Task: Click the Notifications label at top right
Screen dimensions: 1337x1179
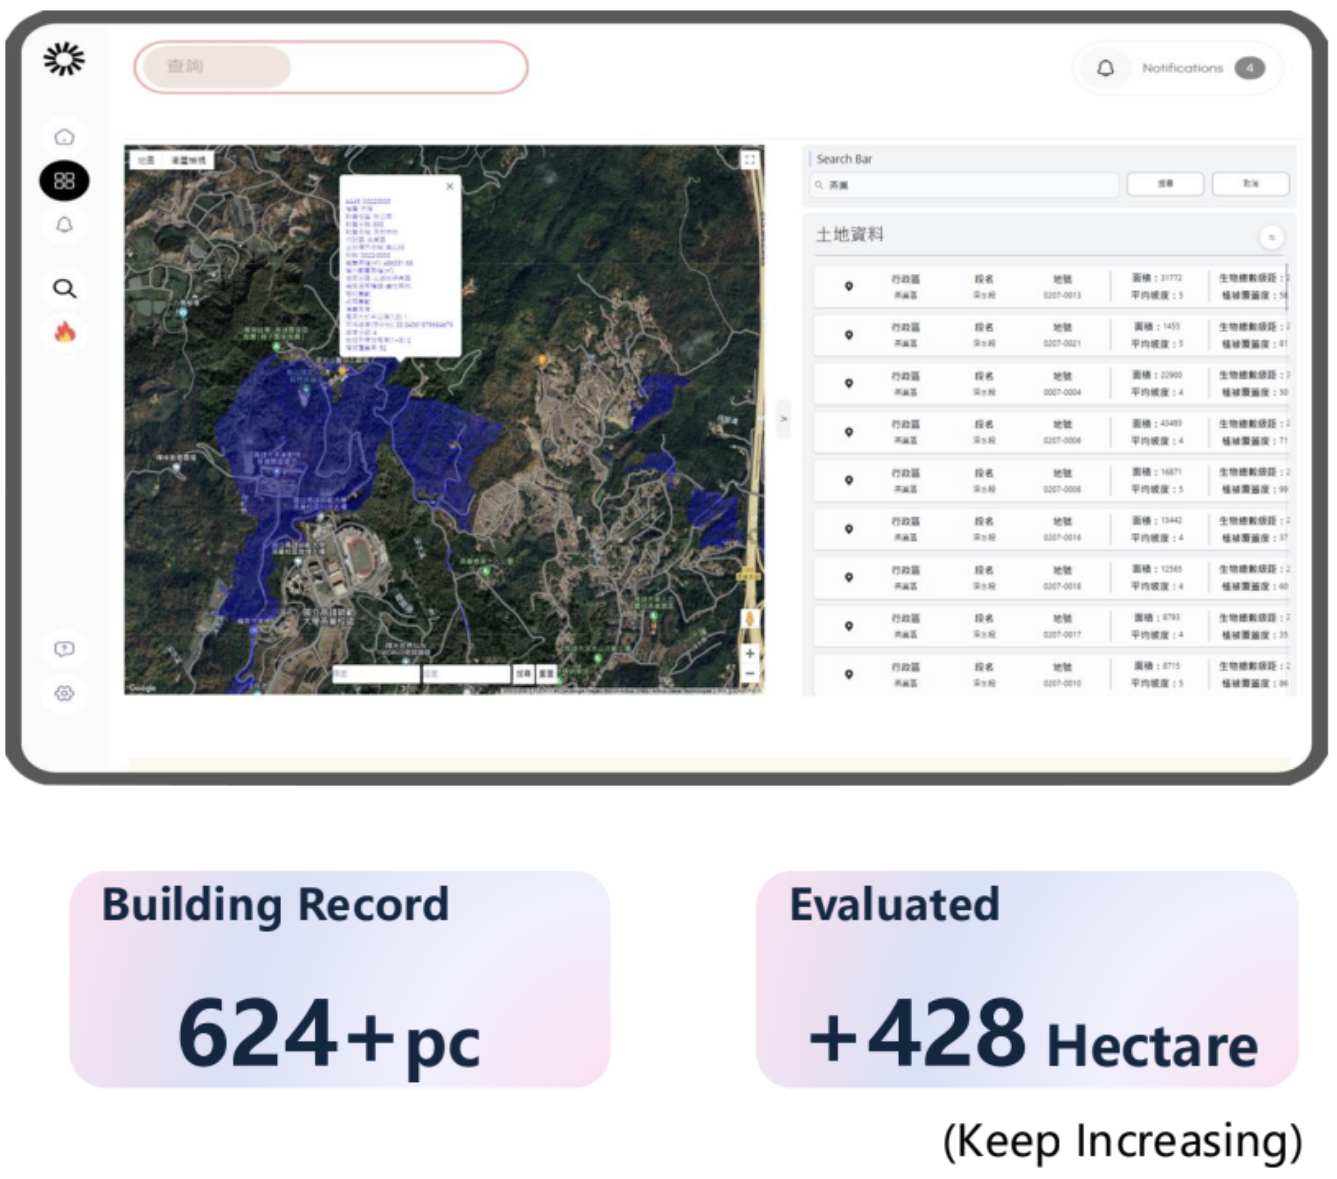Action: pyautogui.click(x=1182, y=68)
